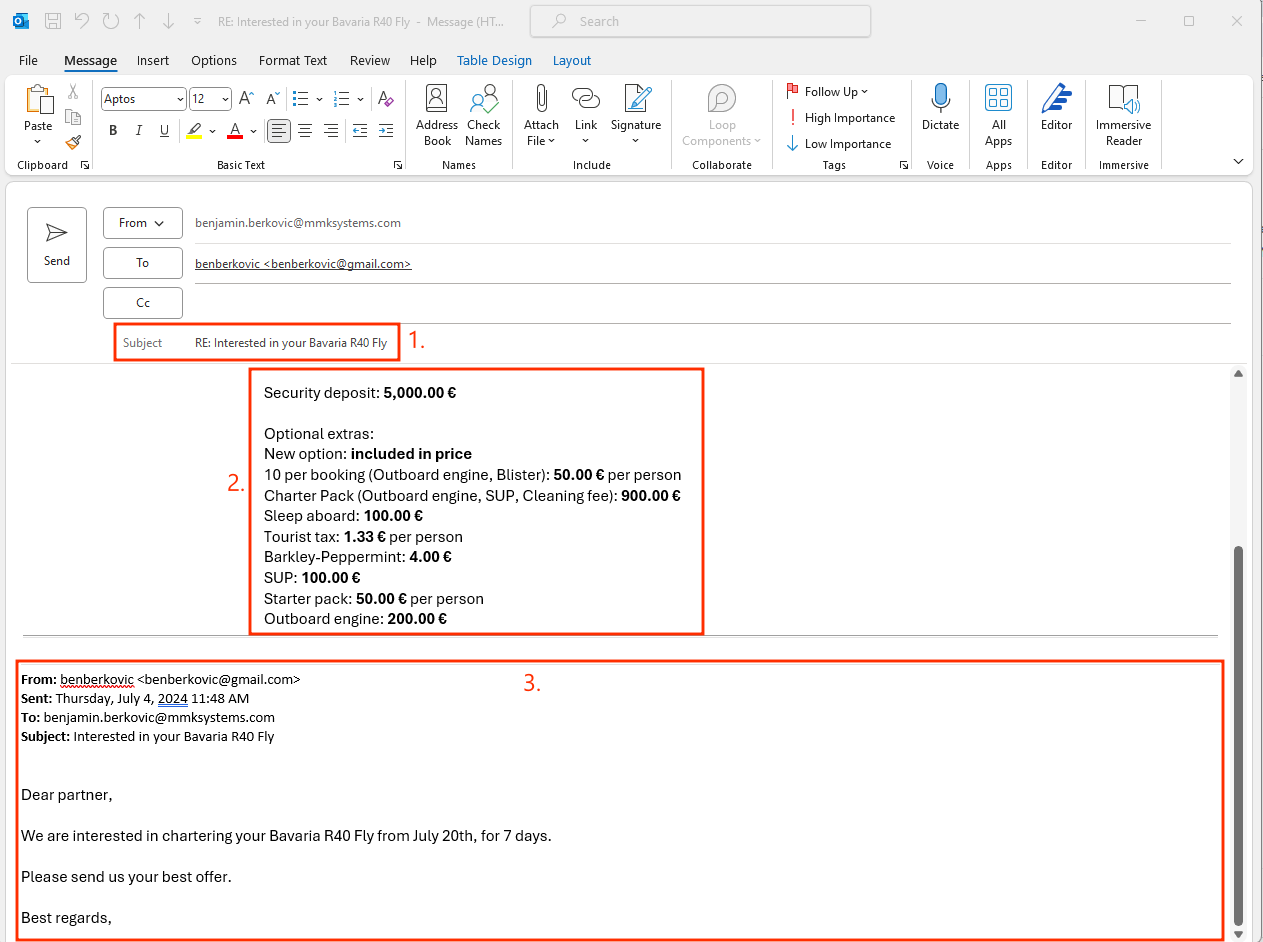Image resolution: width=1263 pixels, height=942 pixels.
Task: Launch the Editor proofing tool
Action: click(x=1056, y=108)
